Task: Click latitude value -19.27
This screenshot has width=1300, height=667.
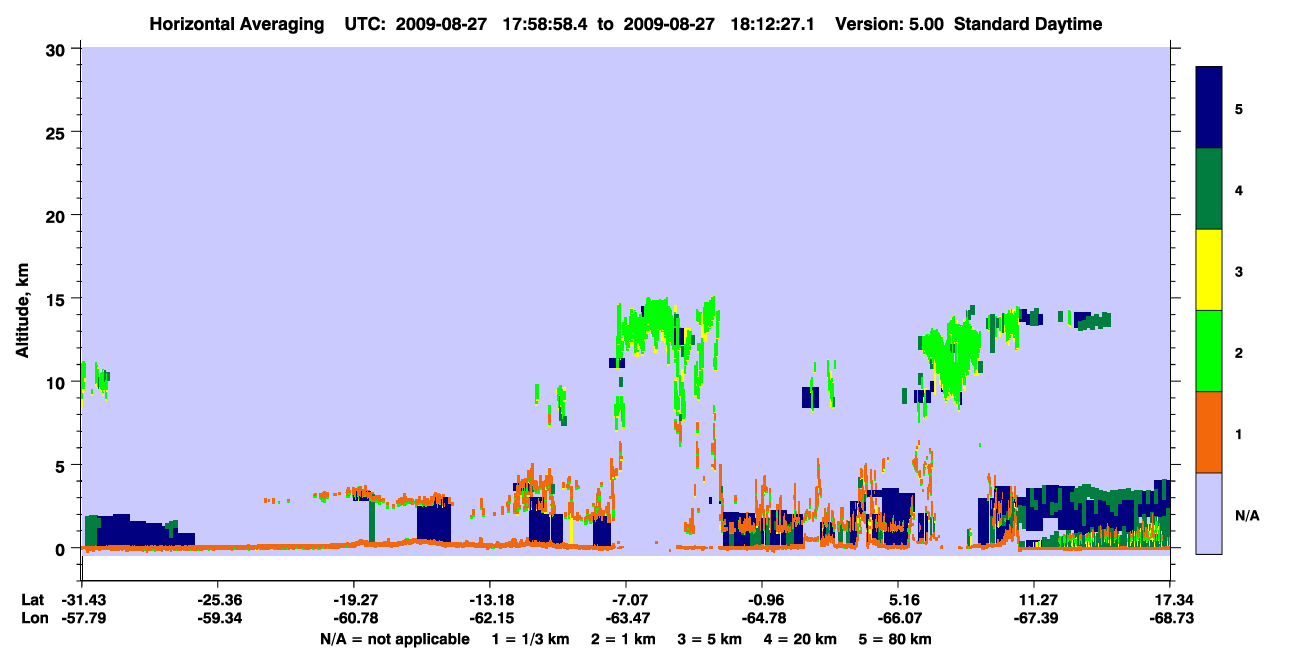Action: tap(353, 600)
